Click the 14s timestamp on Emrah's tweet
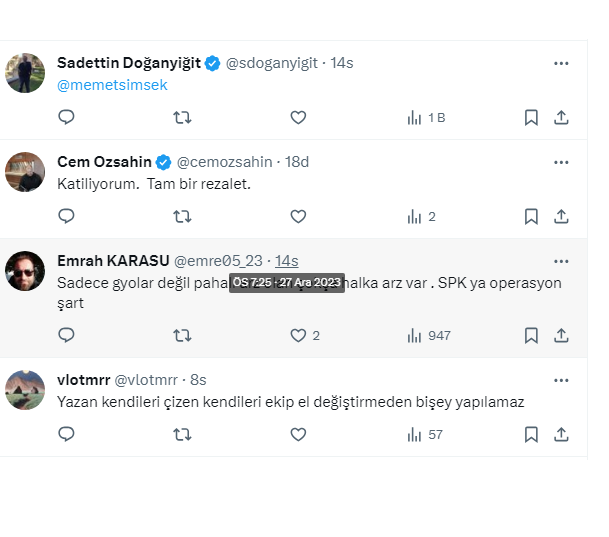Viewport: 609px width, 537px height. click(x=287, y=261)
